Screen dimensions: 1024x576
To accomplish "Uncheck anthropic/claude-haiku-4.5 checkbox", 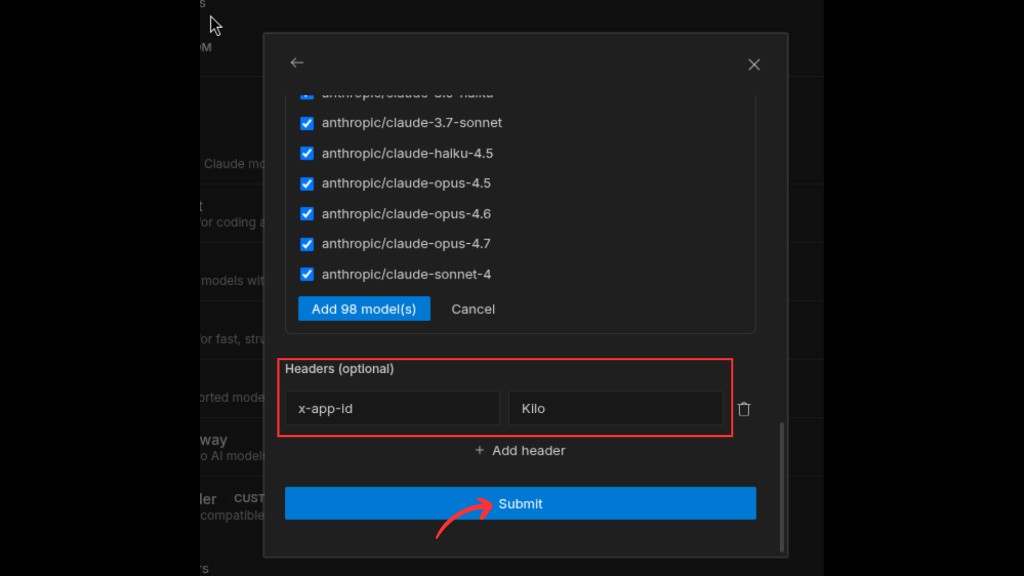I will [306, 153].
